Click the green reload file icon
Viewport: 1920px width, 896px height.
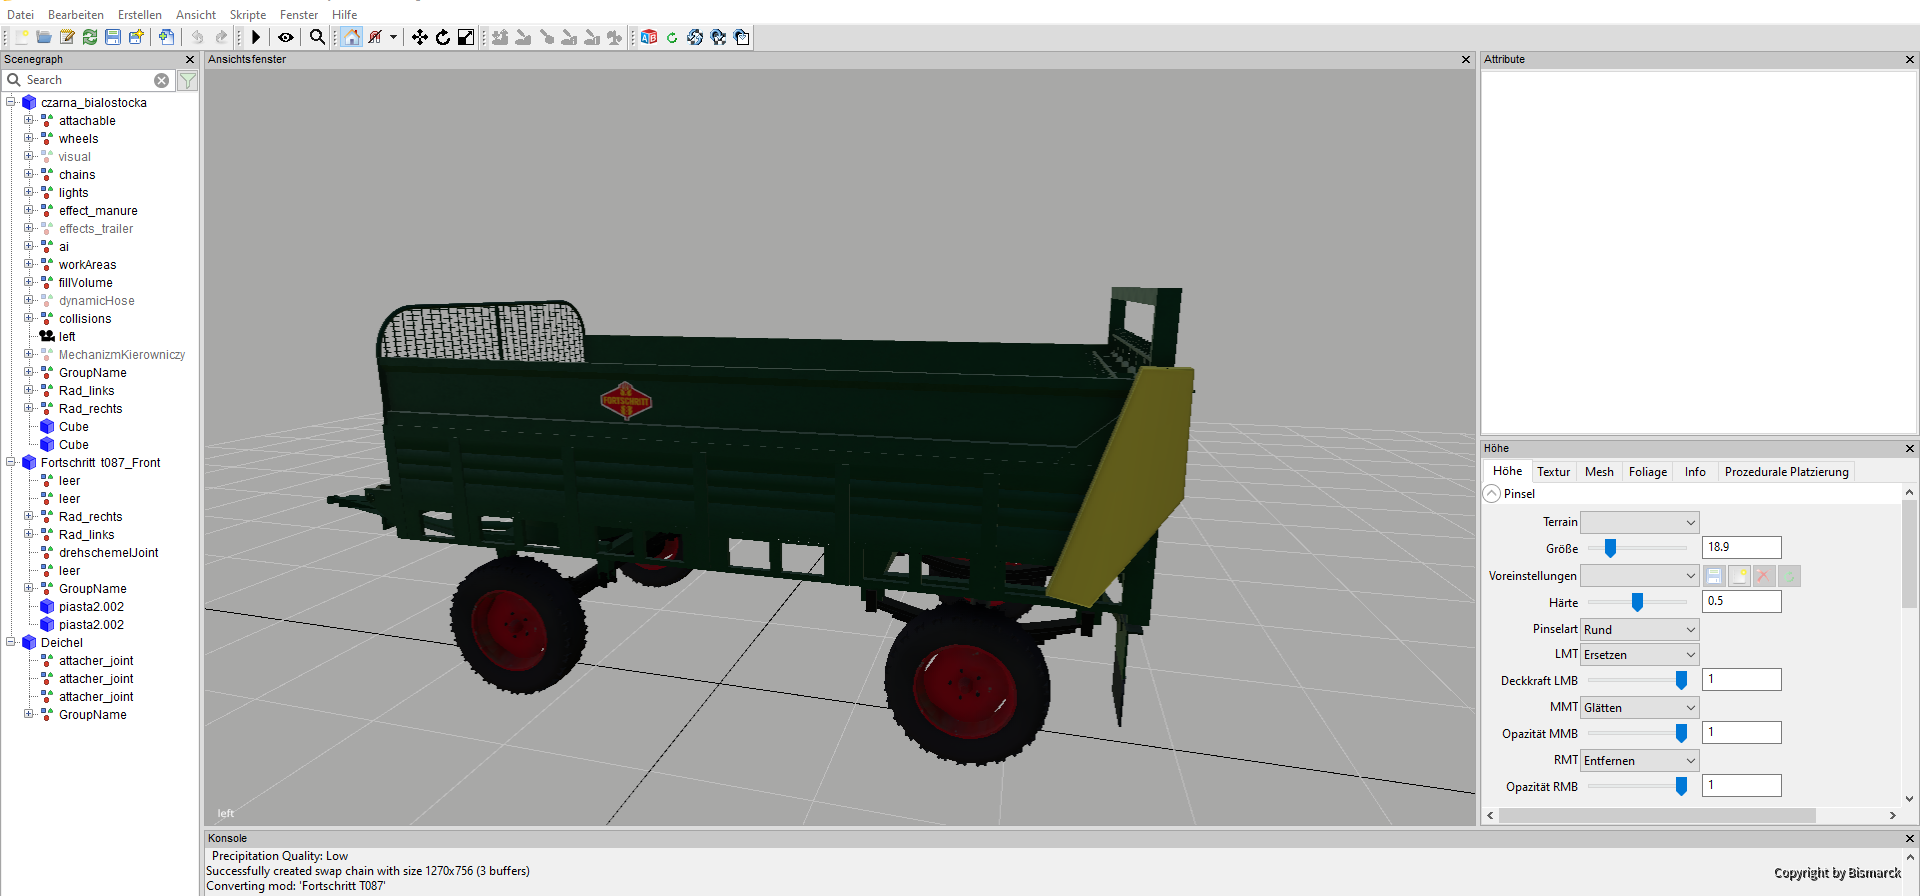(x=90, y=37)
